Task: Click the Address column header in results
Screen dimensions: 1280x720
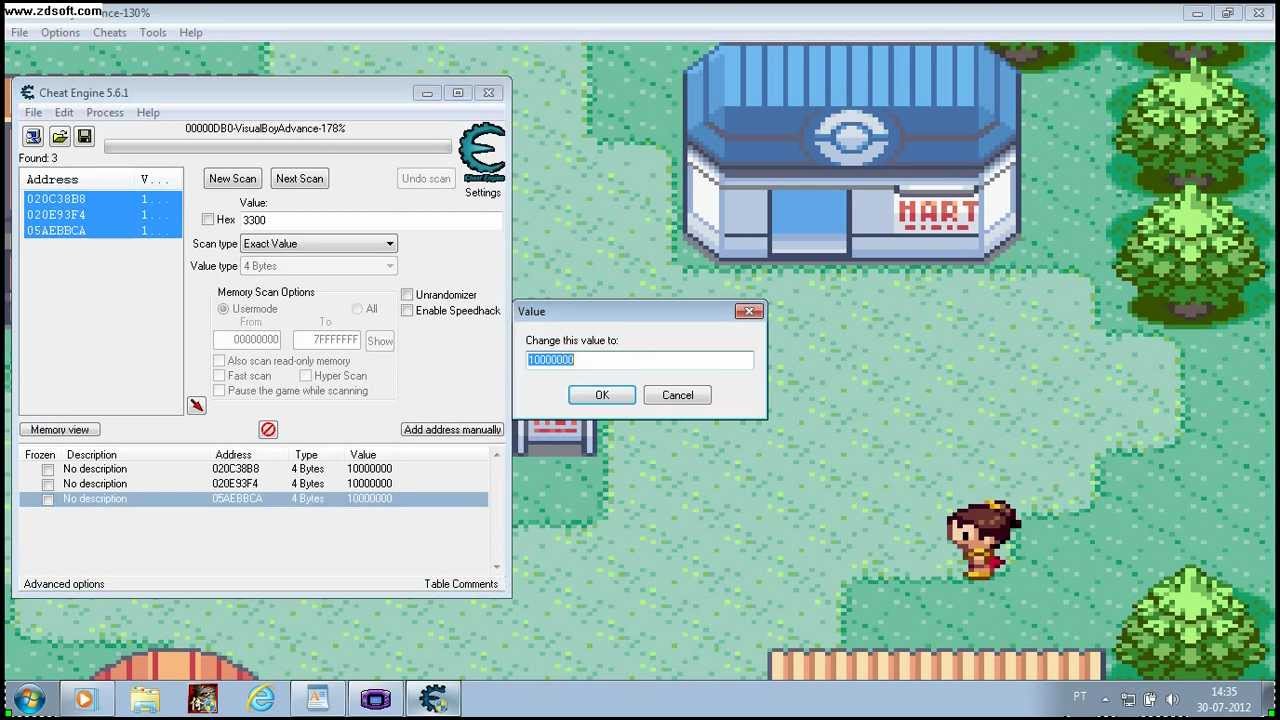Action: point(78,180)
